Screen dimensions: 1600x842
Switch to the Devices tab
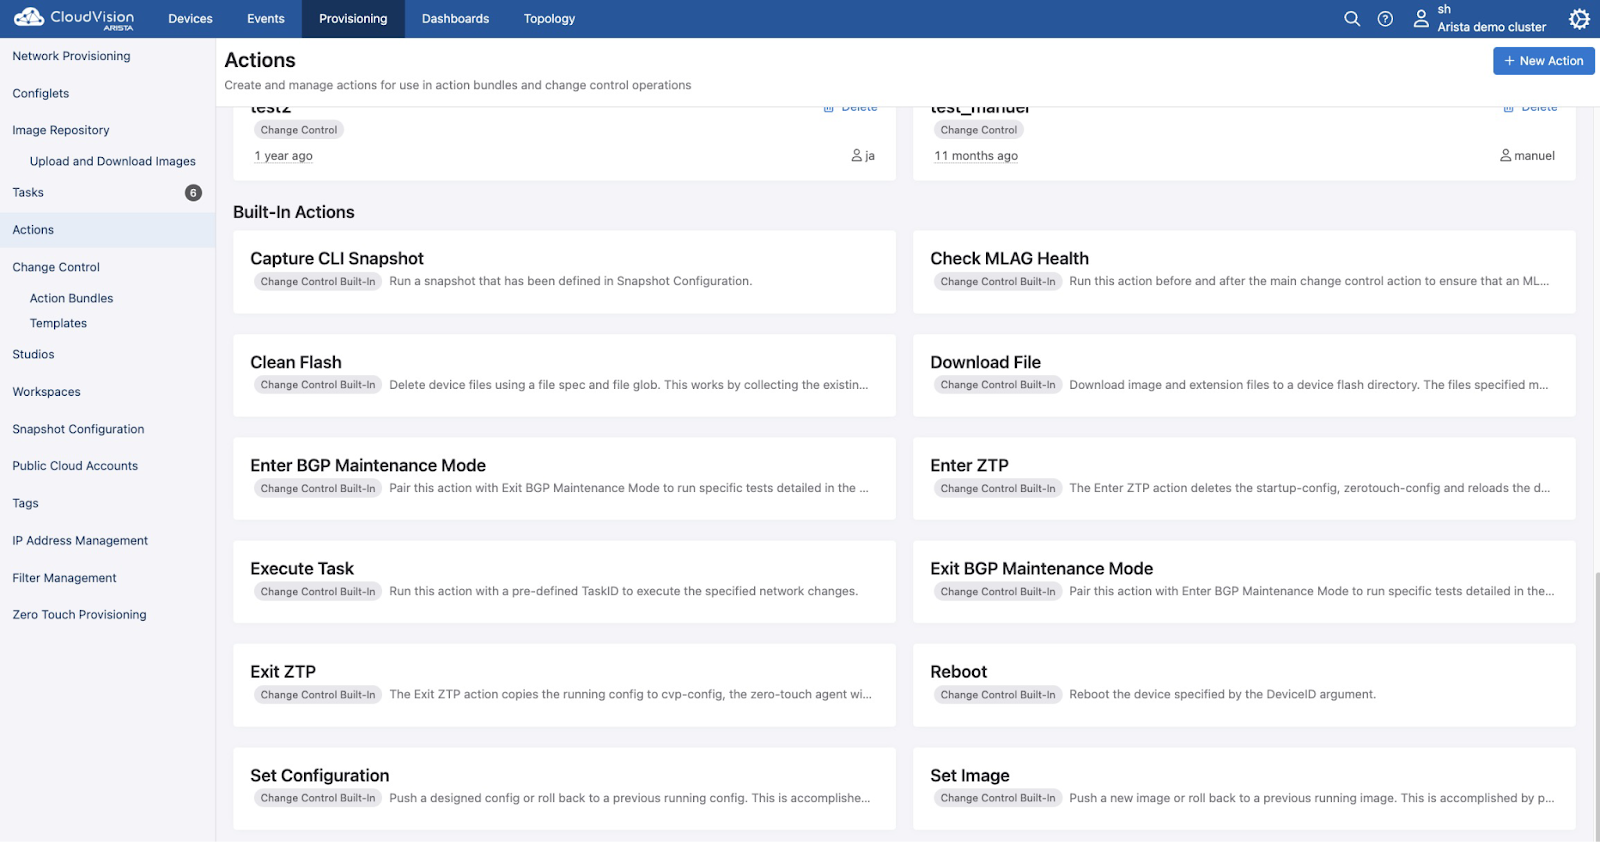click(x=190, y=19)
